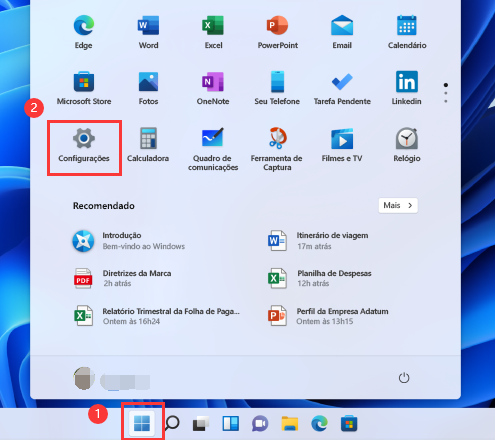Launch Quadro de comunicações

[213, 149]
